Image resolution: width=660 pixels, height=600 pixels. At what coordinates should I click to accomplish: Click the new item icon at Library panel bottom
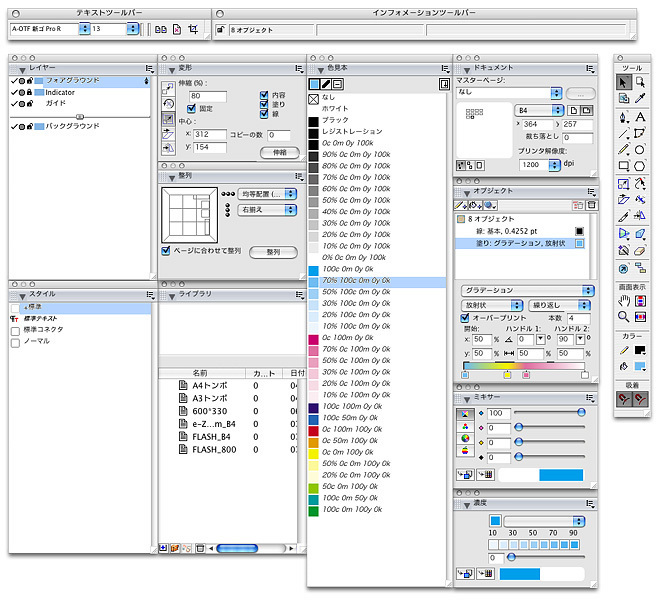point(163,548)
